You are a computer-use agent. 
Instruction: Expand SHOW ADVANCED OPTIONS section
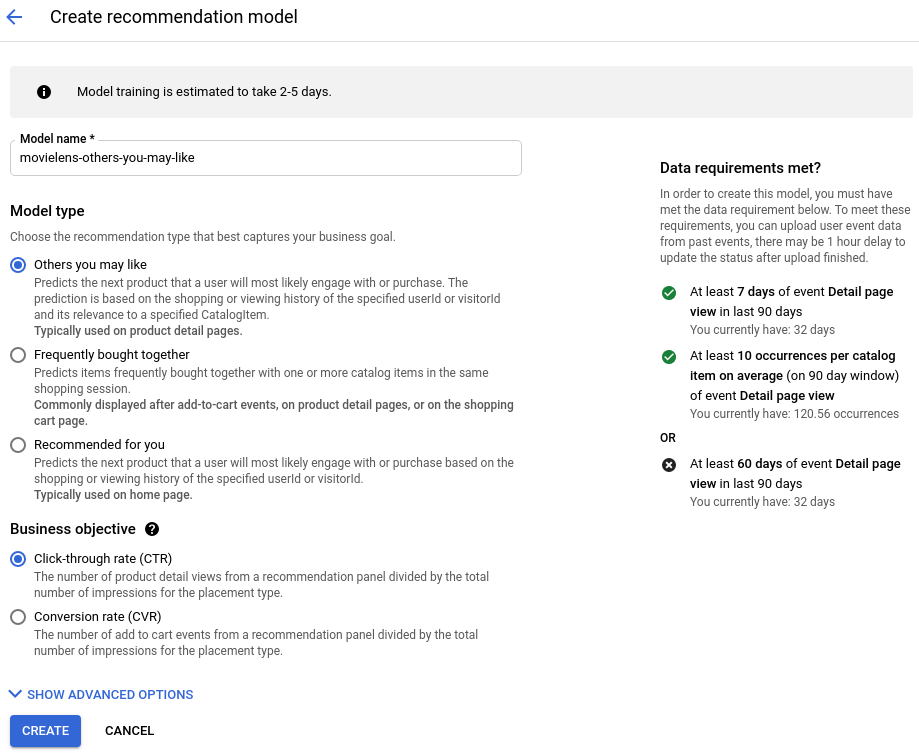110,694
